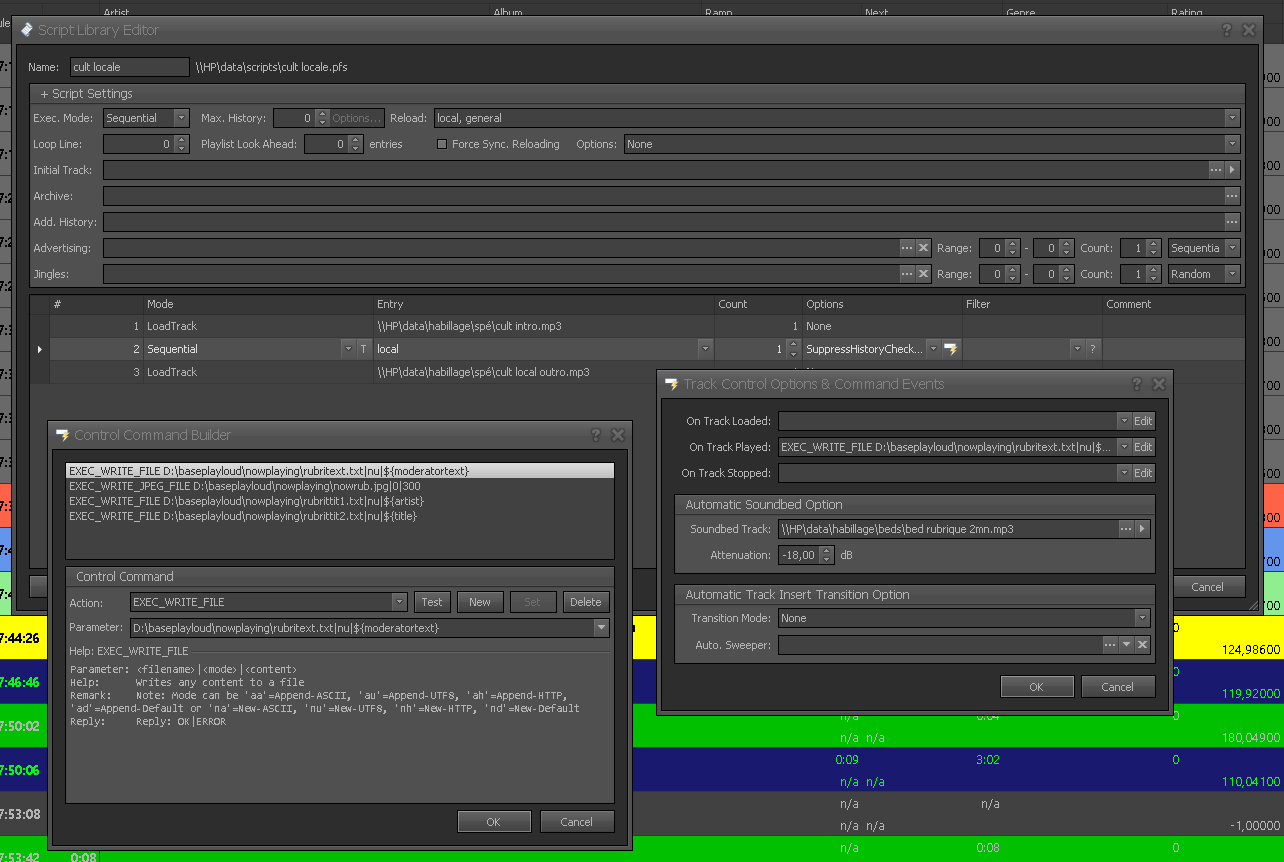Clear the Advertising field
The height and width of the screenshot is (862, 1284).
[x=923, y=248]
